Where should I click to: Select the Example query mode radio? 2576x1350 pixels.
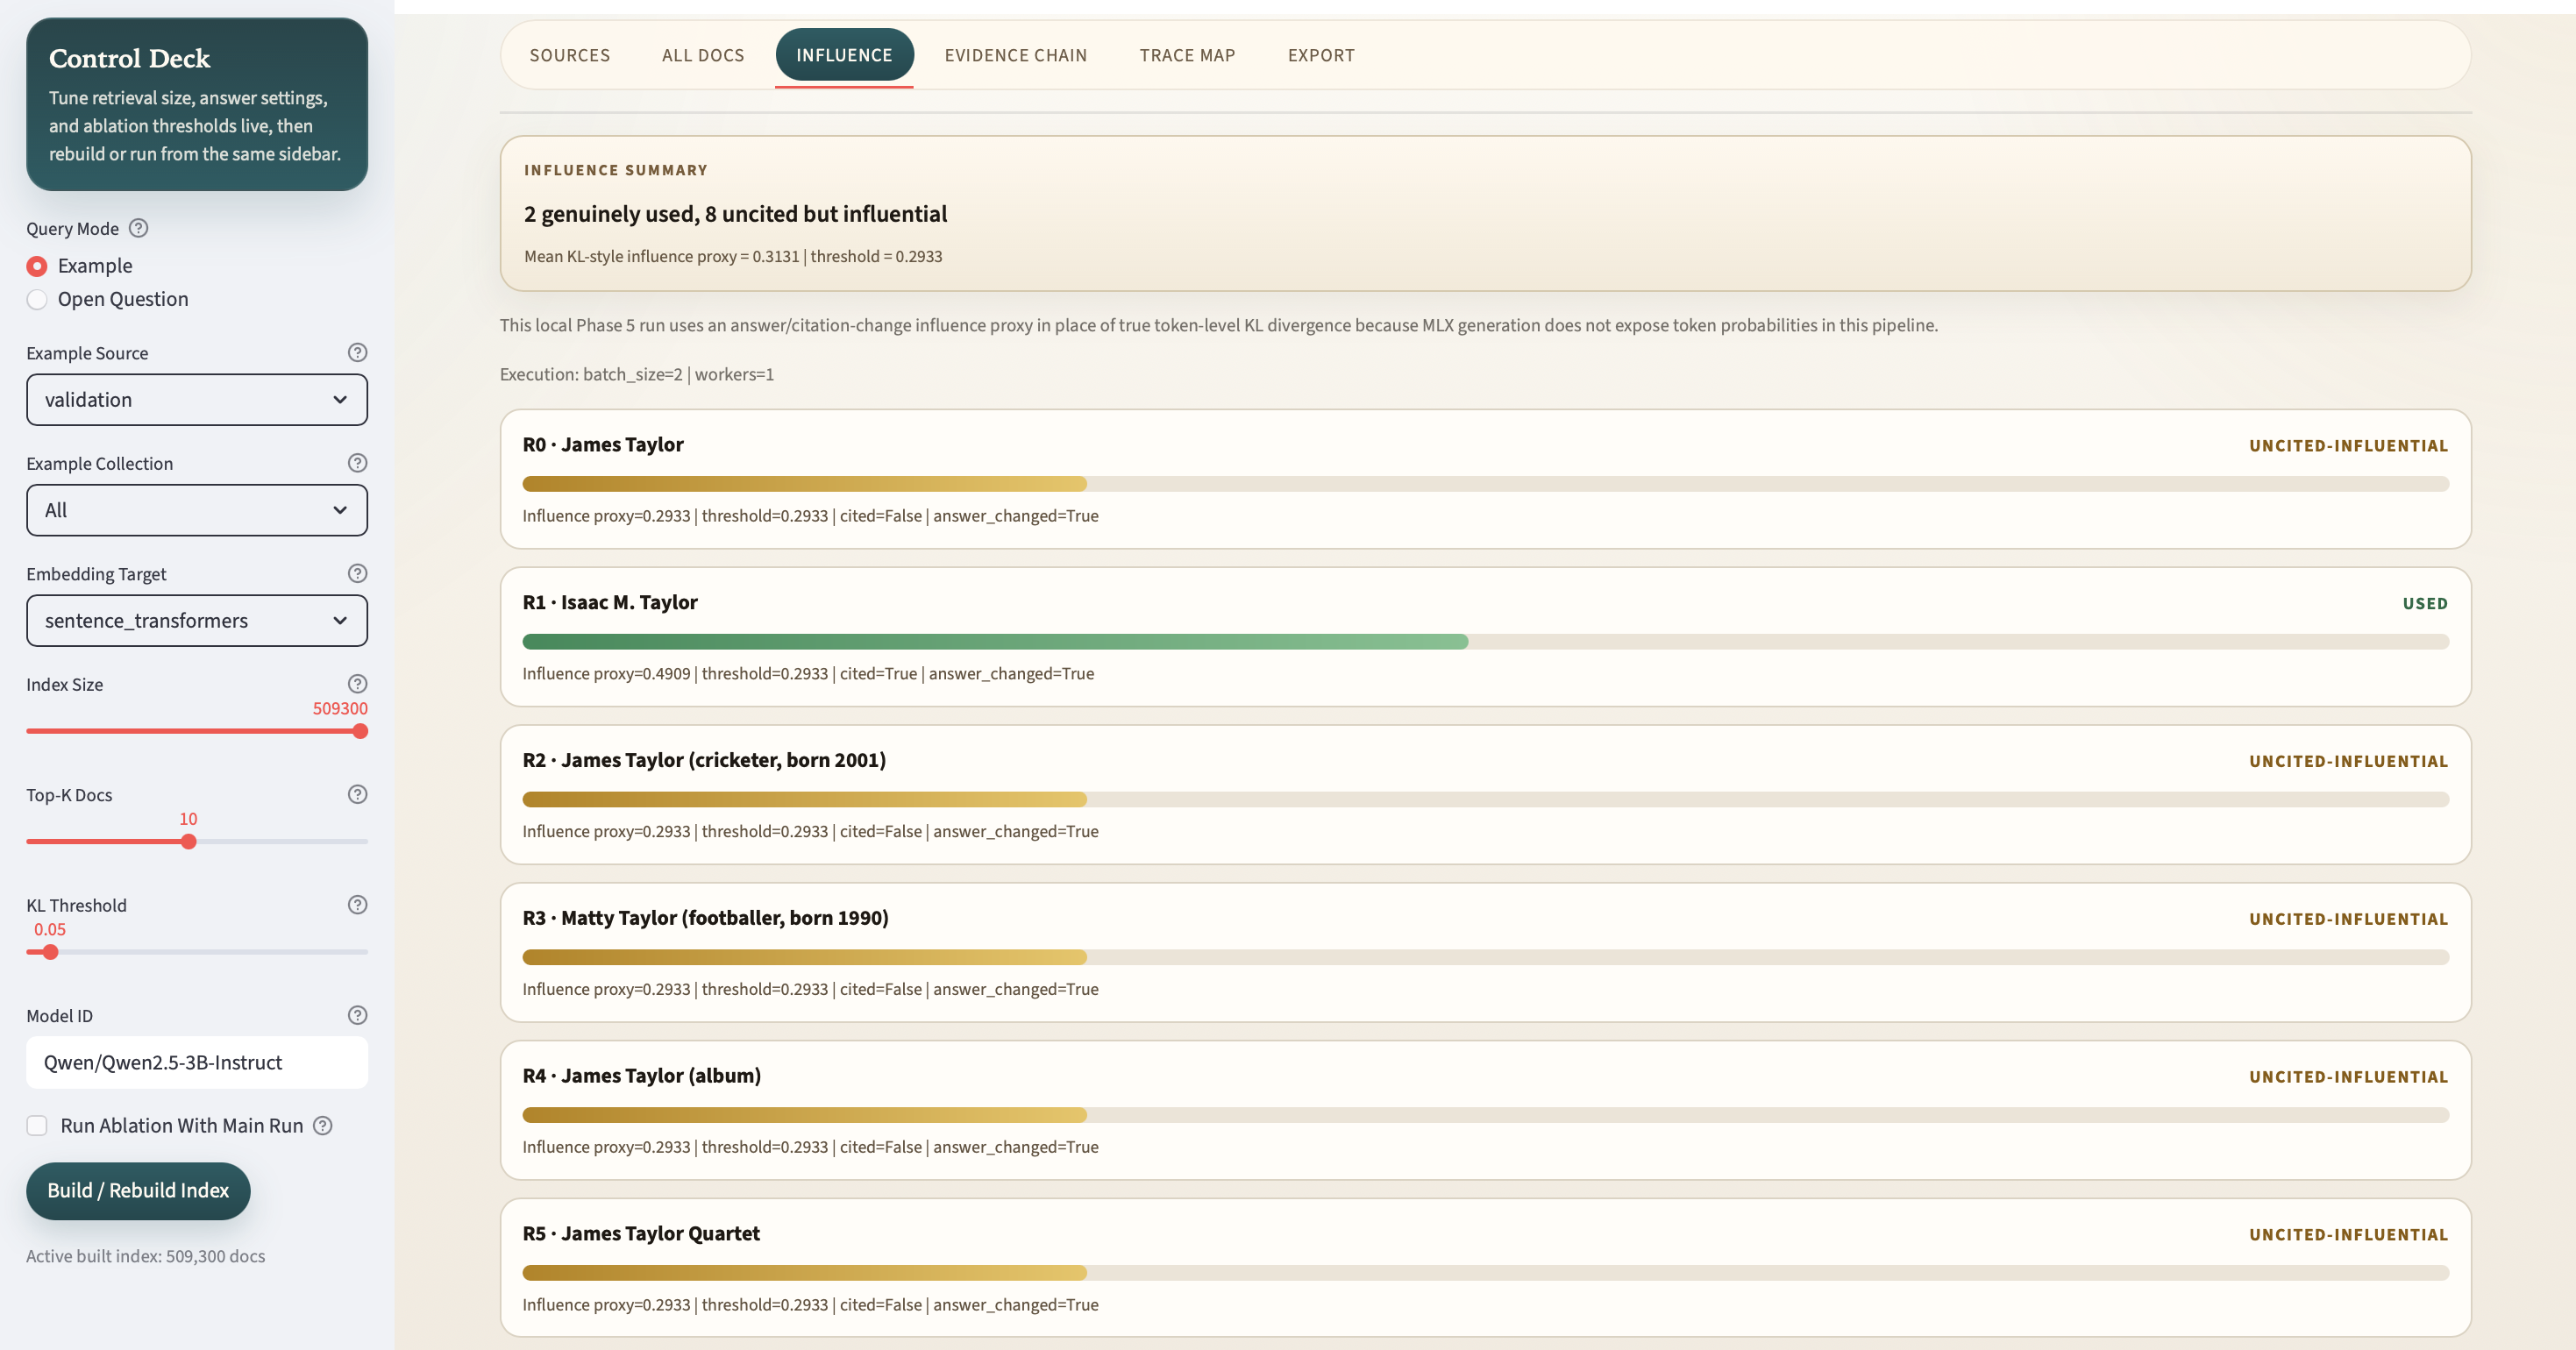coord(37,266)
